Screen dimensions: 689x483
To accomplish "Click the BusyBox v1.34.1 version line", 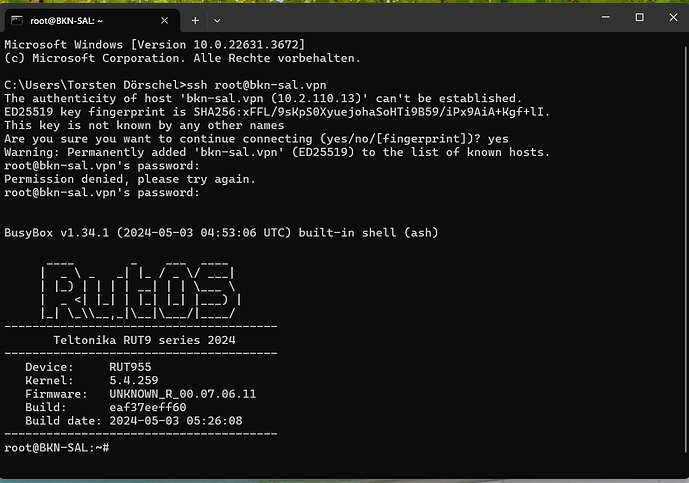I will [221, 232].
